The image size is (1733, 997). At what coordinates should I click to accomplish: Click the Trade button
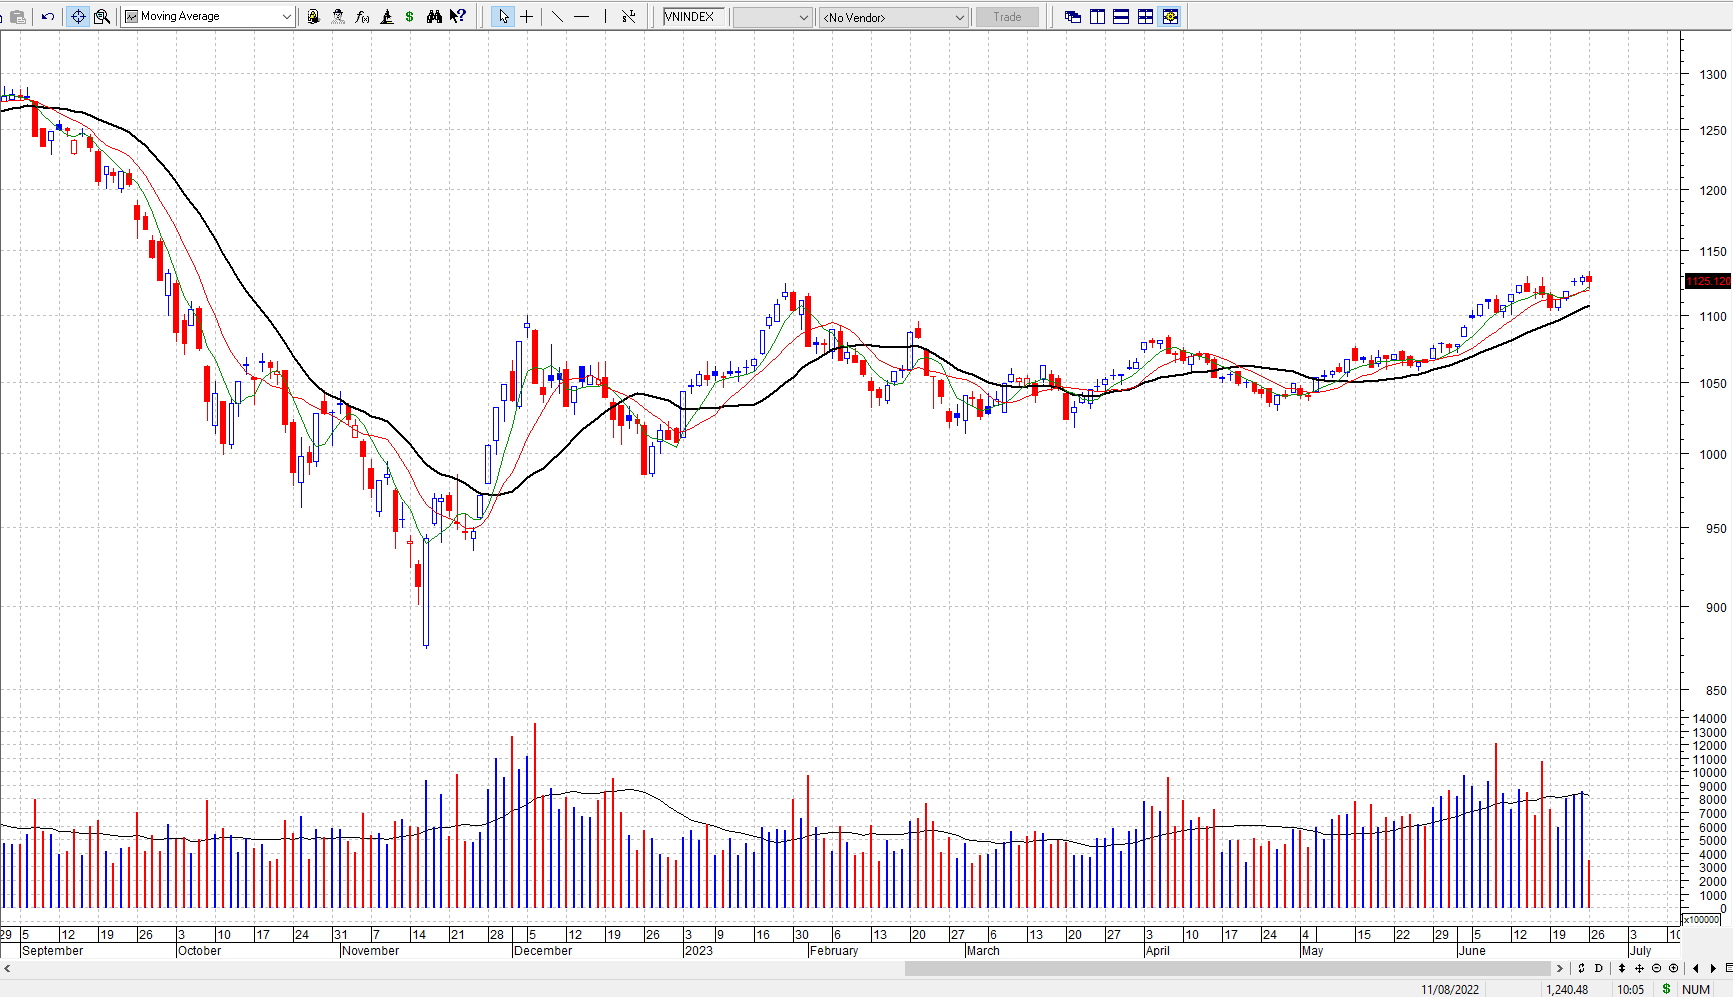(1007, 17)
